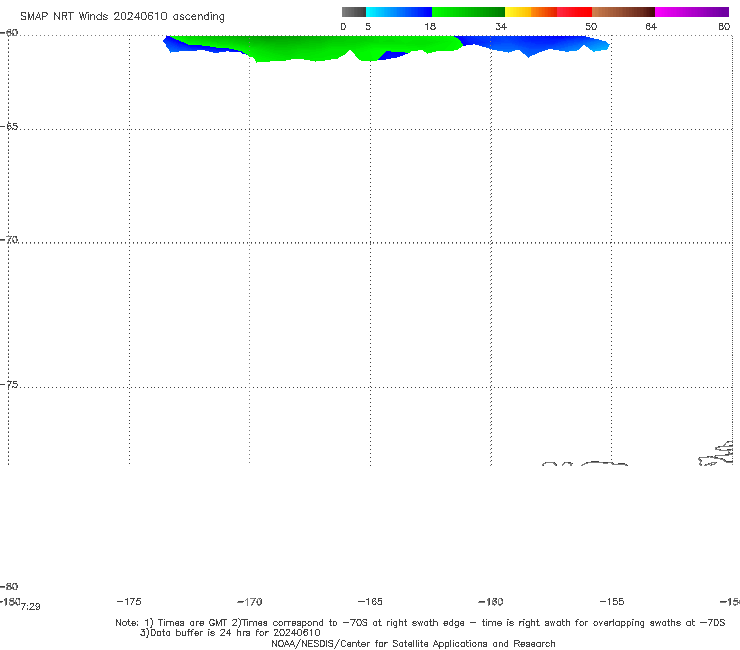The height and width of the screenshot is (650, 740).
Task: Select the brown segment of the colorbar
Action: (623, 12)
